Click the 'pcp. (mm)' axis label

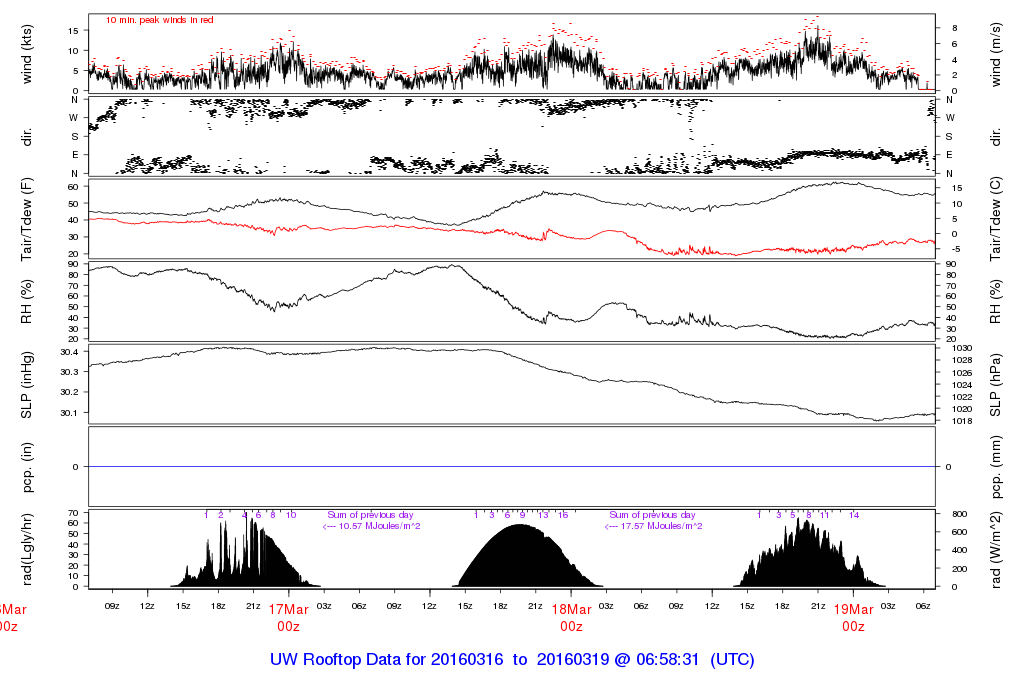(996, 467)
